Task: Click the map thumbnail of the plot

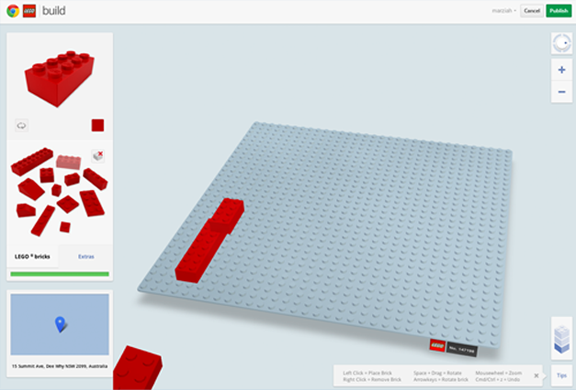Action: 60,324
